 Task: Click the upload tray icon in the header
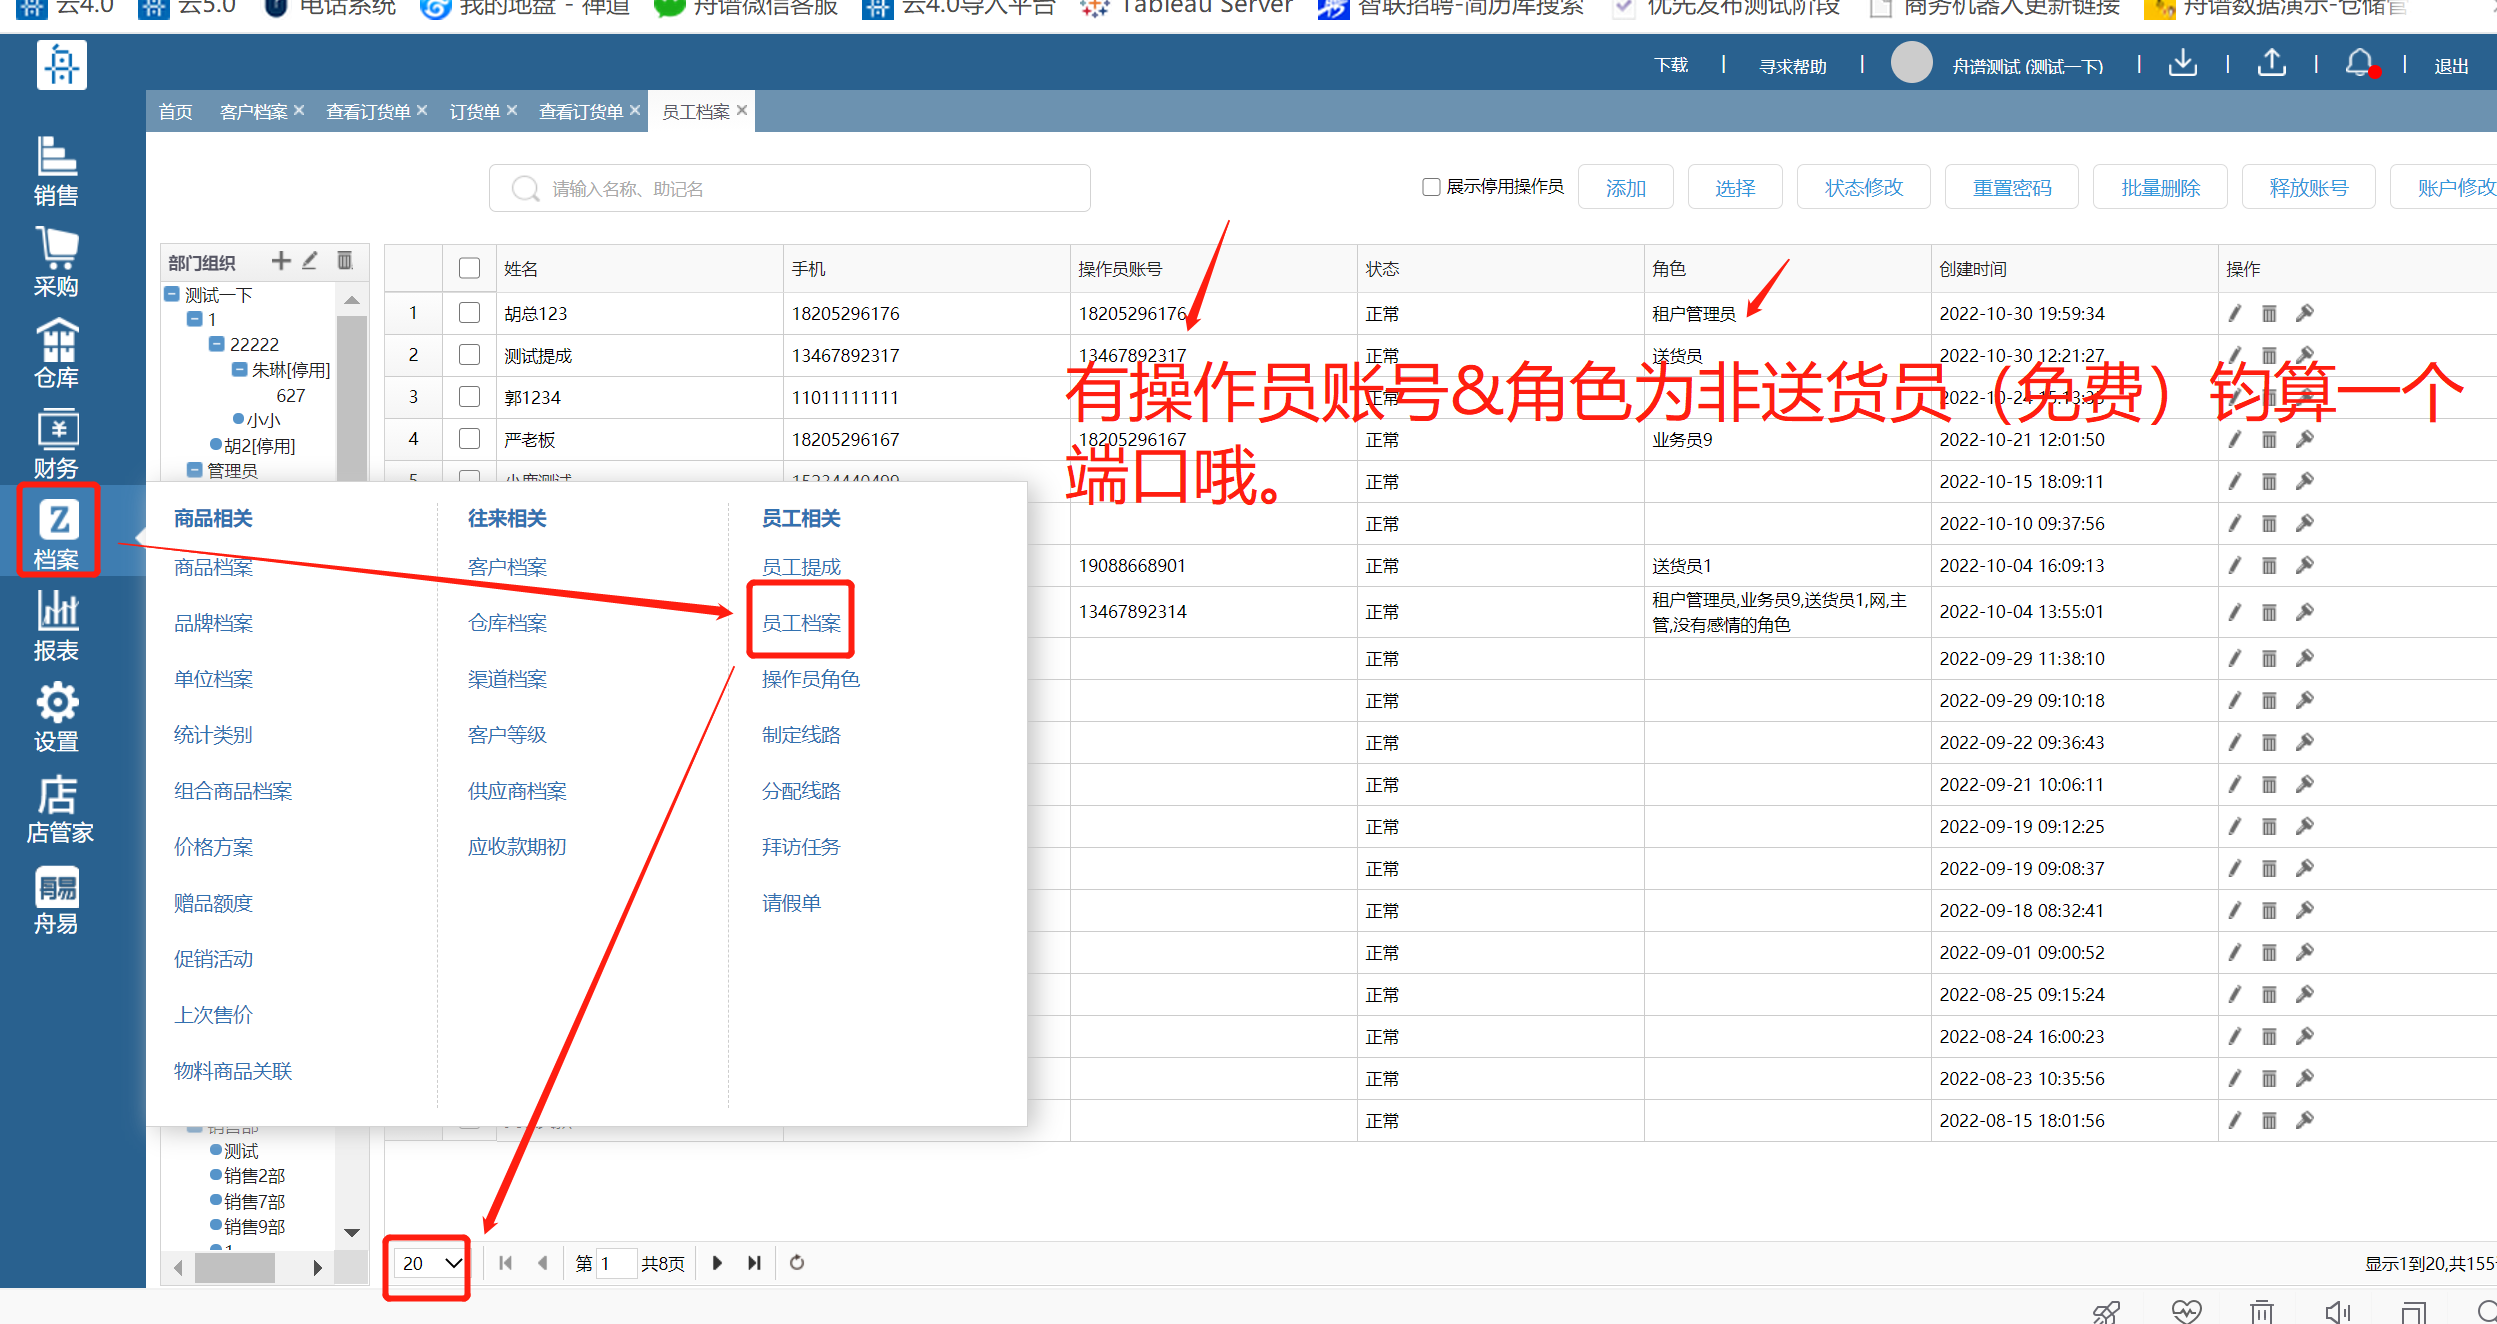pos(2271,63)
